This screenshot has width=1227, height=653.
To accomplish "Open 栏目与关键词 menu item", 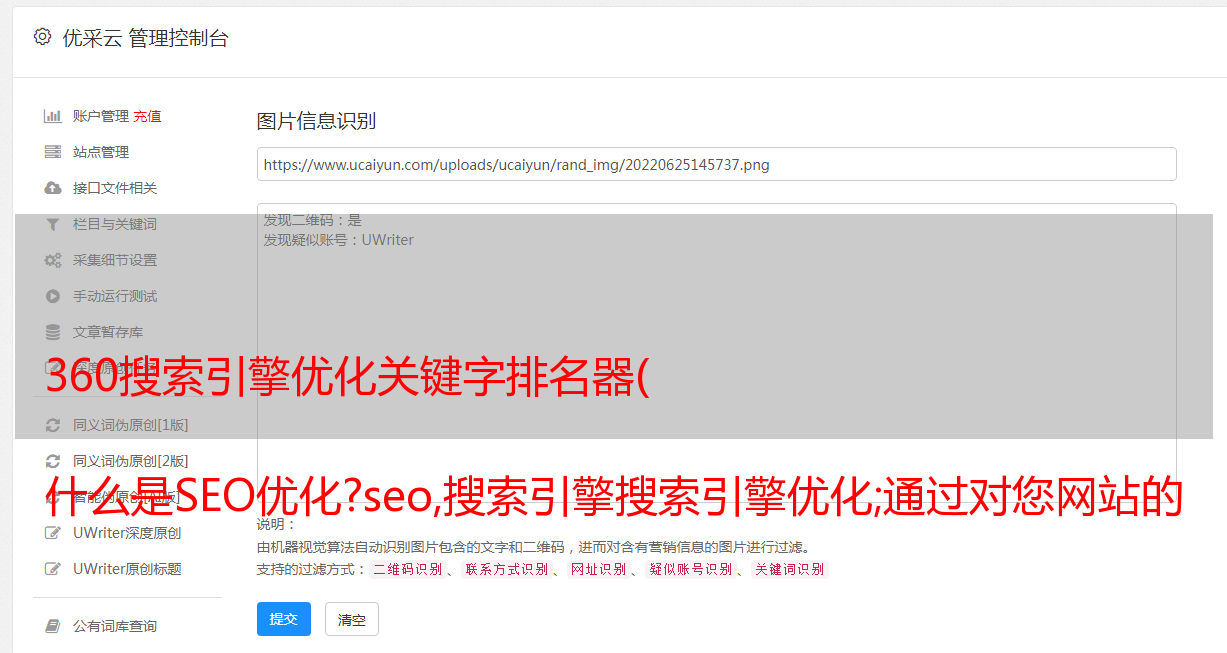I will tap(115, 224).
